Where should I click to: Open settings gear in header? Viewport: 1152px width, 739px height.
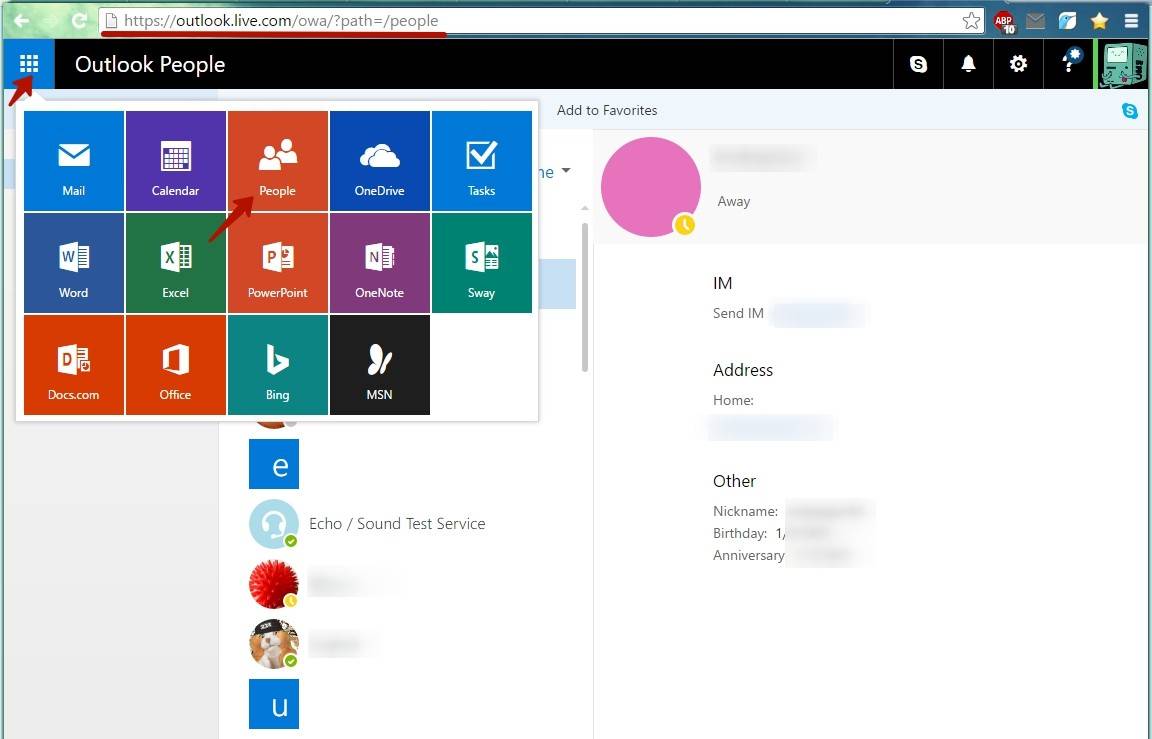(x=1018, y=64)
